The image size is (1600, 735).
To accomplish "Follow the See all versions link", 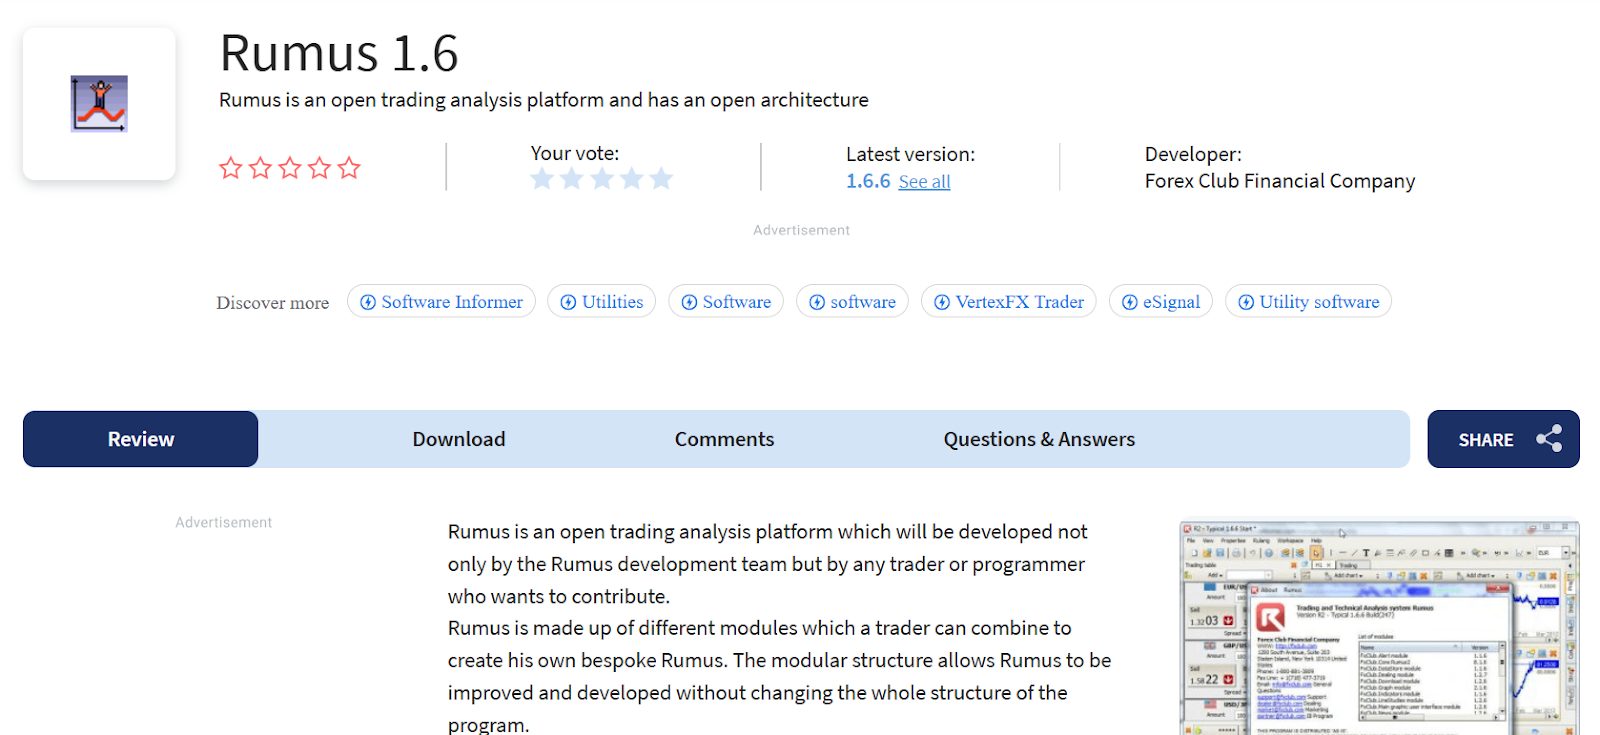I will click(924, 182).
